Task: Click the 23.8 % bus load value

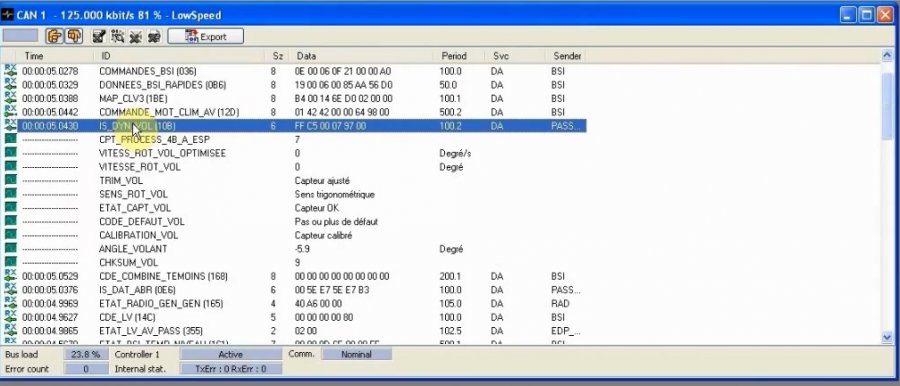Action: tap(86, 354)
